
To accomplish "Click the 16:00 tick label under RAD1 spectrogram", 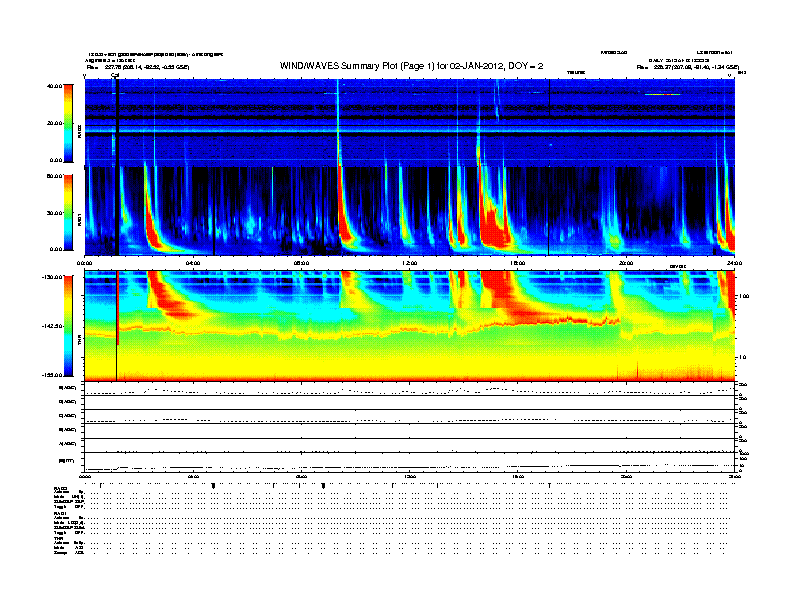I will (518, 263).
